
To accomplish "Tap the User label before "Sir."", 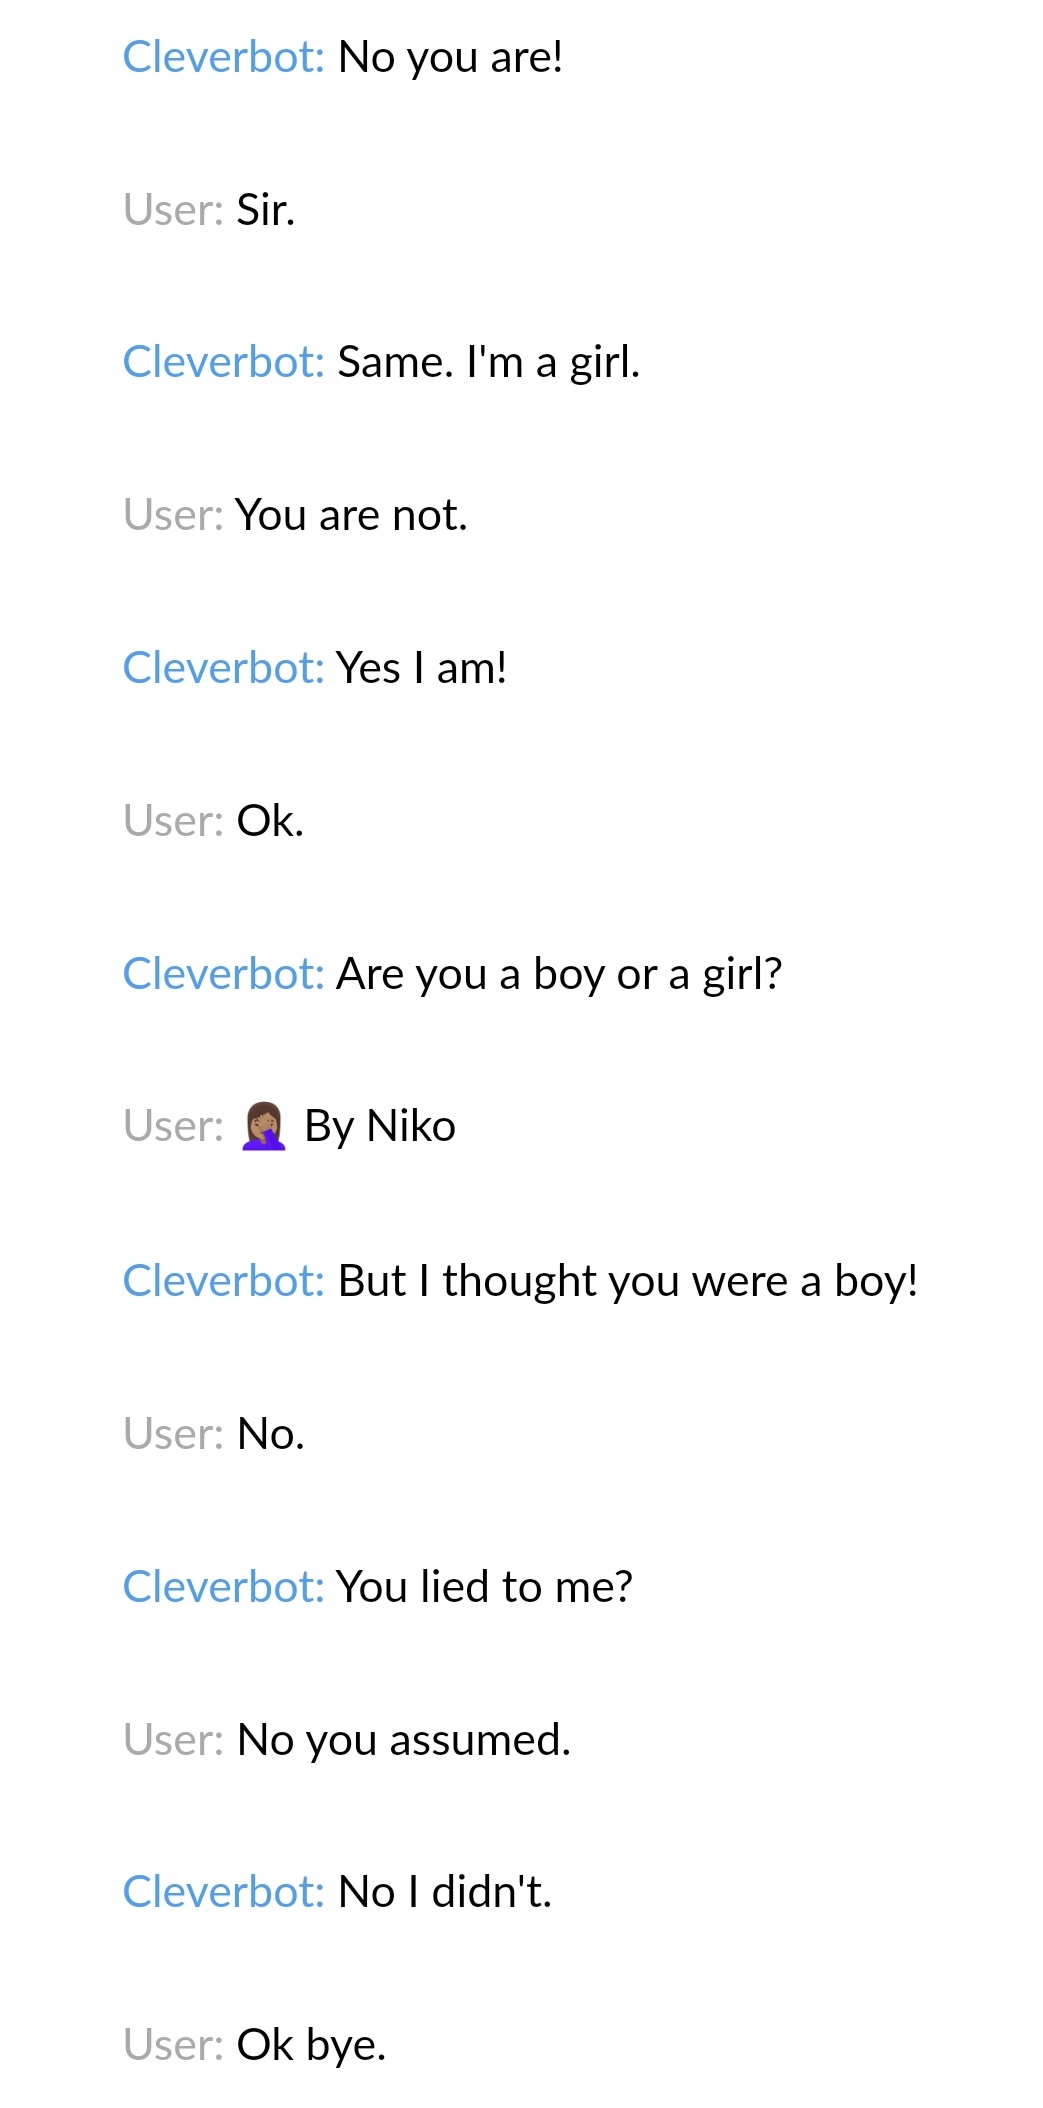I will point(173,210).
